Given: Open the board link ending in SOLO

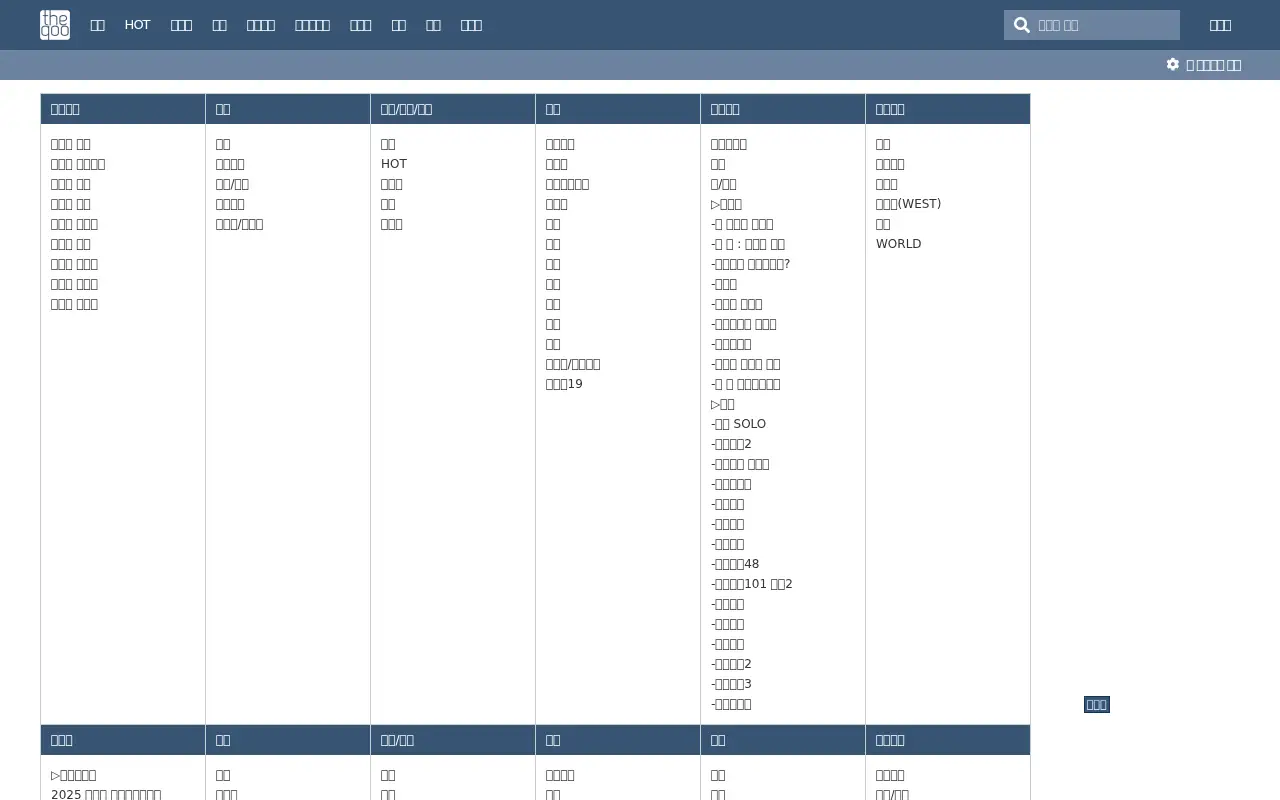Looking at the screenshot, I should point(738,424).
